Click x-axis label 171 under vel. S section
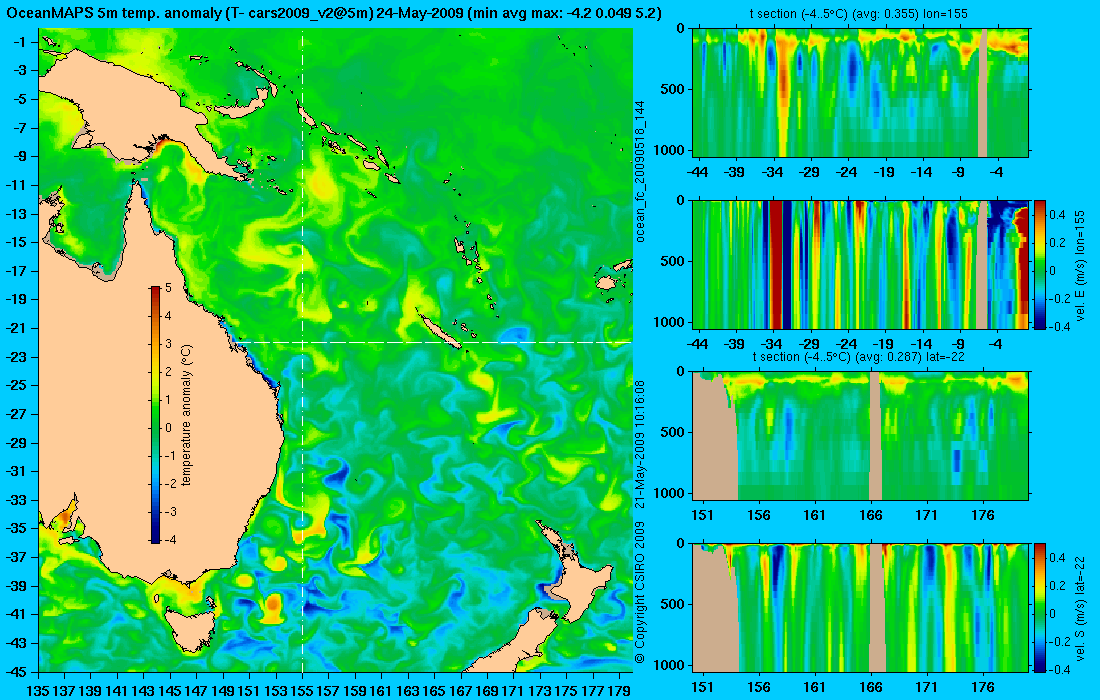This screenshot has width=1100, height=700. tap(927, 687)
